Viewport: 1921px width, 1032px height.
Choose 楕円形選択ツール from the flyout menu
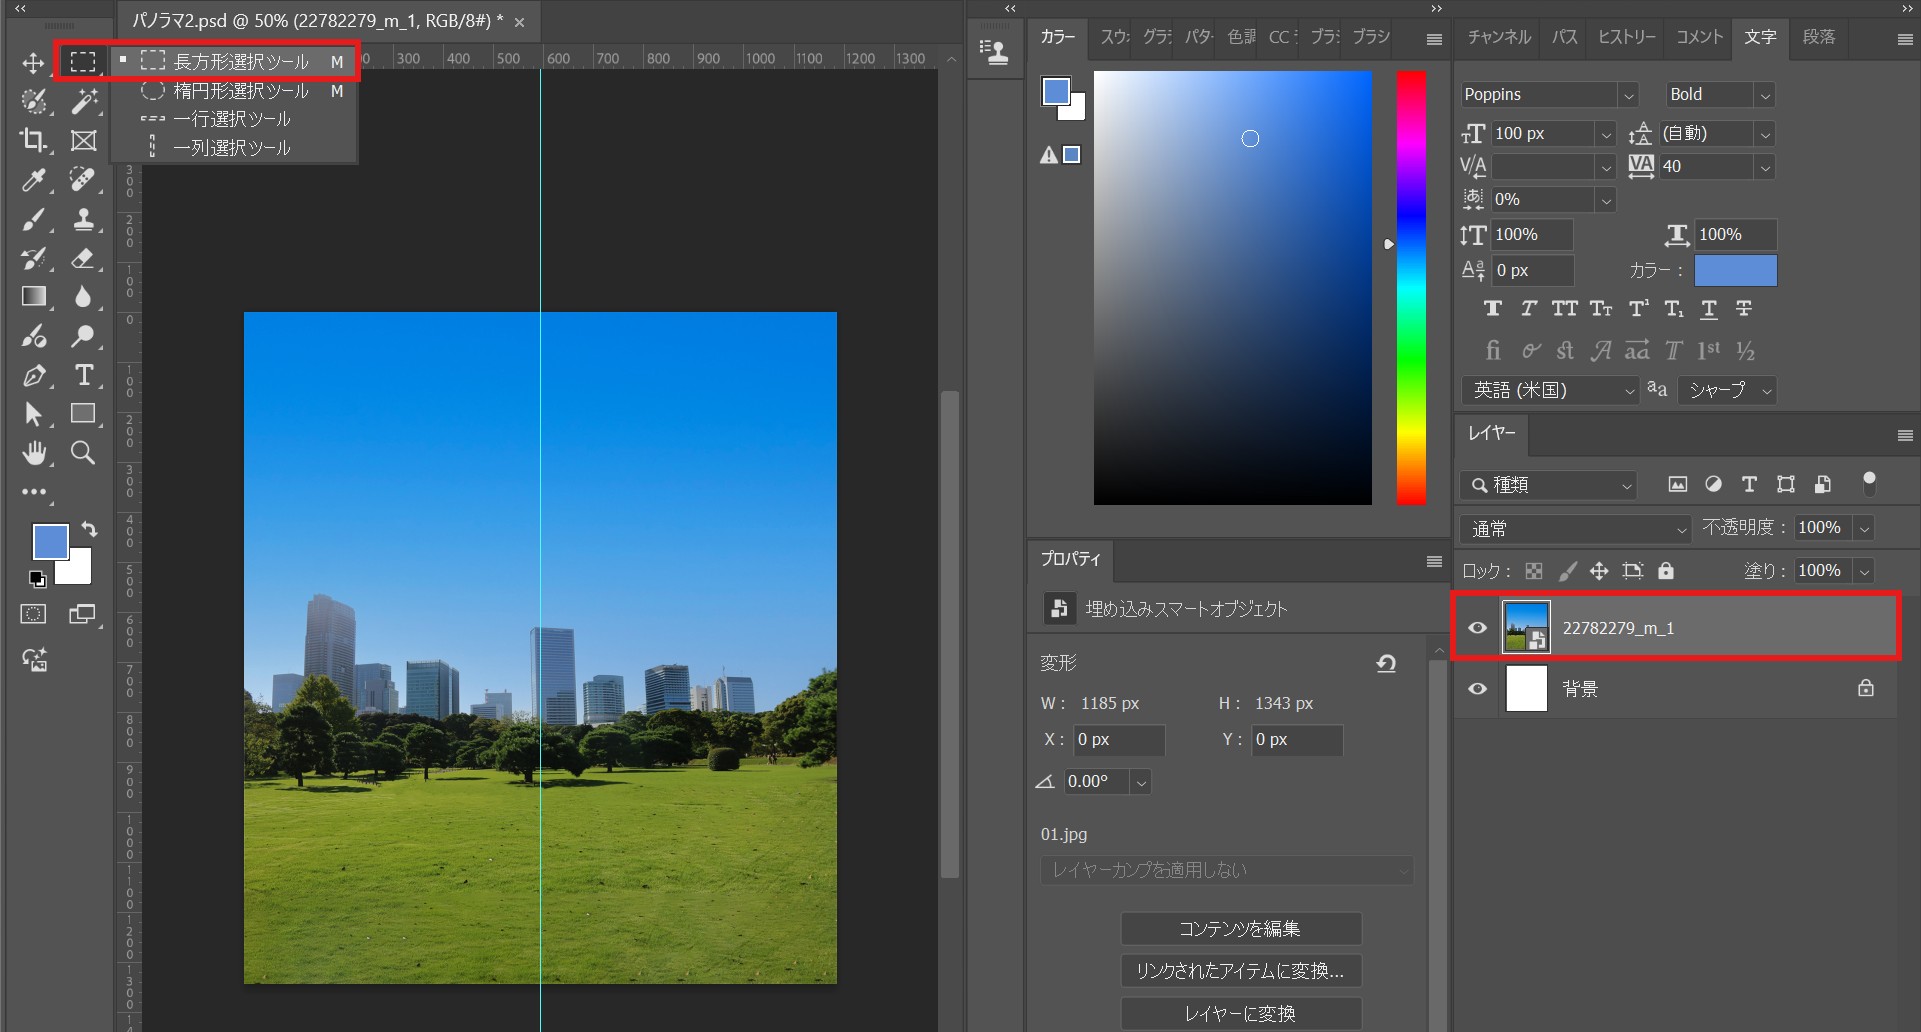pyautogui.click(x=240, y=91)
